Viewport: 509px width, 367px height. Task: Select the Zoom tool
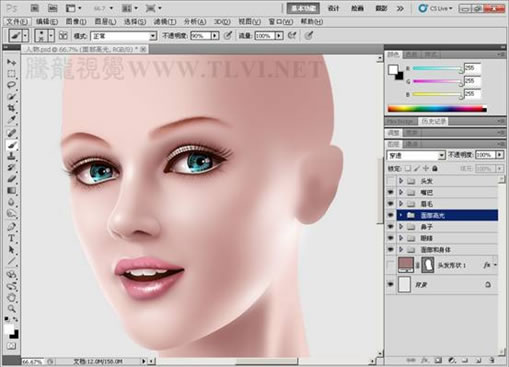click(x=11, y=309)
